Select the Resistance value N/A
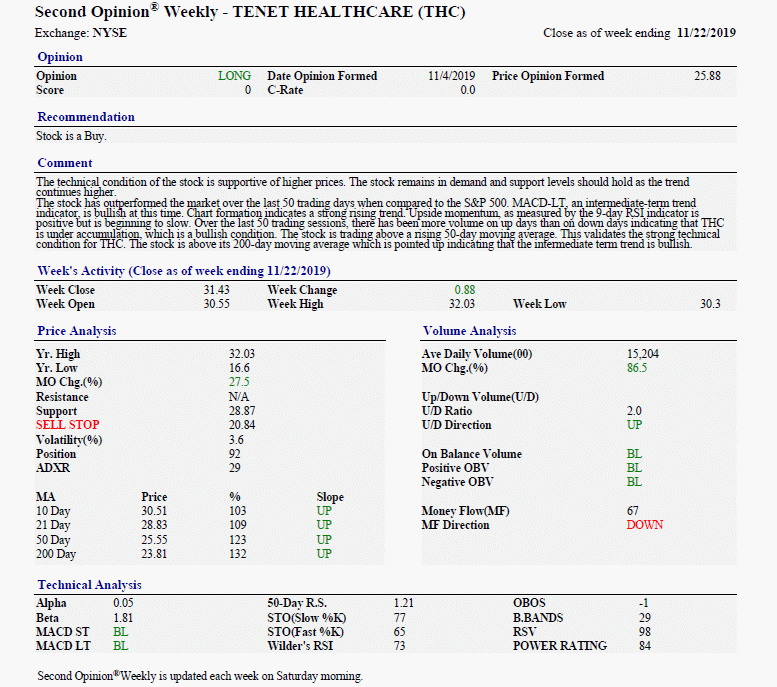This screenshot has height=687, width=777. (x=238, y=397)
